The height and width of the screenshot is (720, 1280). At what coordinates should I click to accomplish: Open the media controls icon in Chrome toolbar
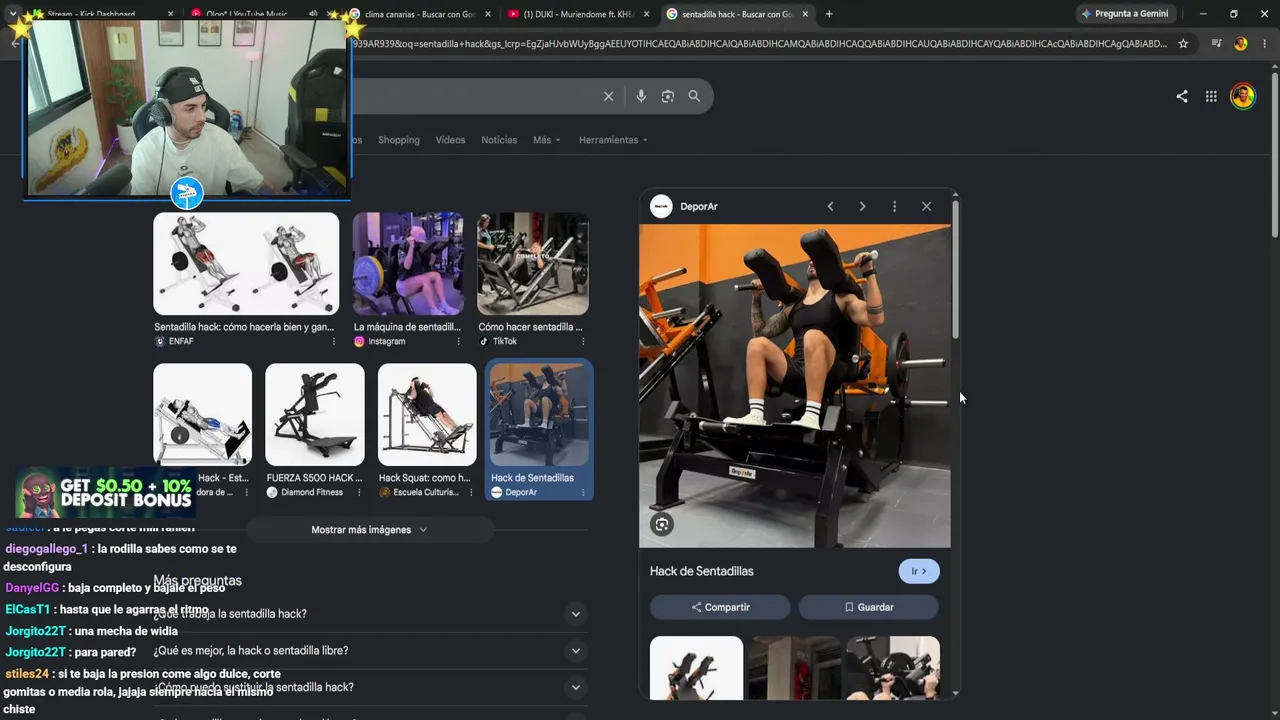(x=1216, y=44)
